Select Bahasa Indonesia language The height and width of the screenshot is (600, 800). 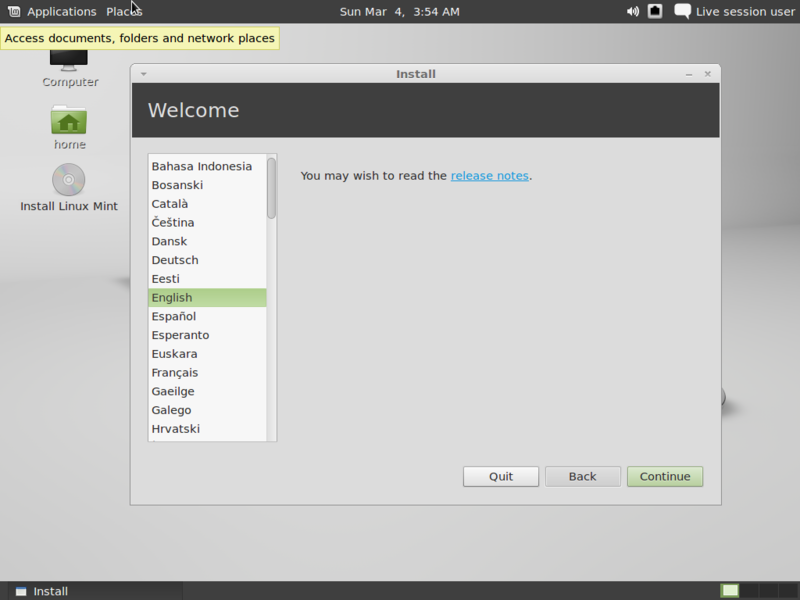pos(207,166)
